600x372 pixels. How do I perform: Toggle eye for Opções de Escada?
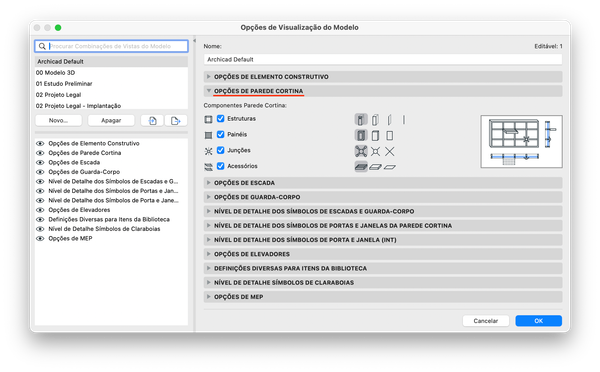[40, 163]
